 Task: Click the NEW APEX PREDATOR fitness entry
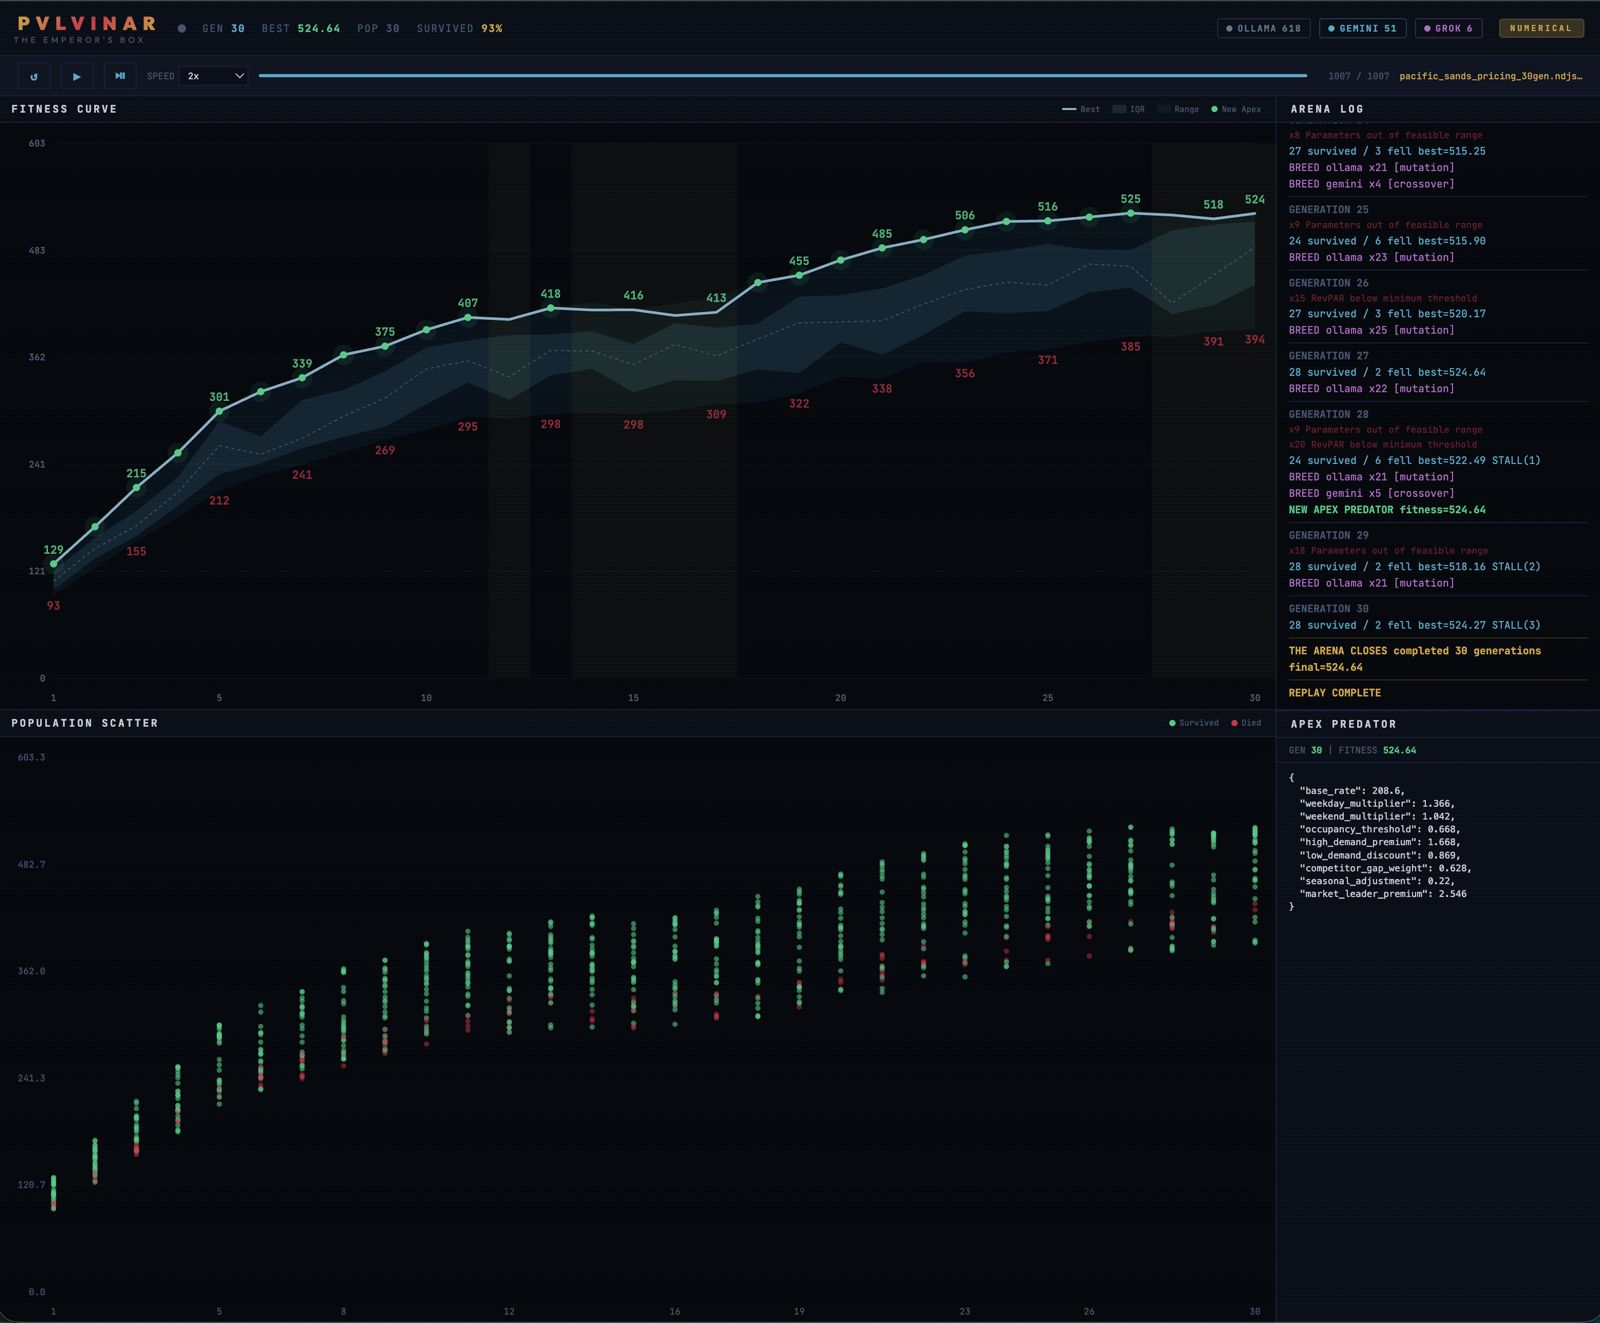coord(1388,509)
